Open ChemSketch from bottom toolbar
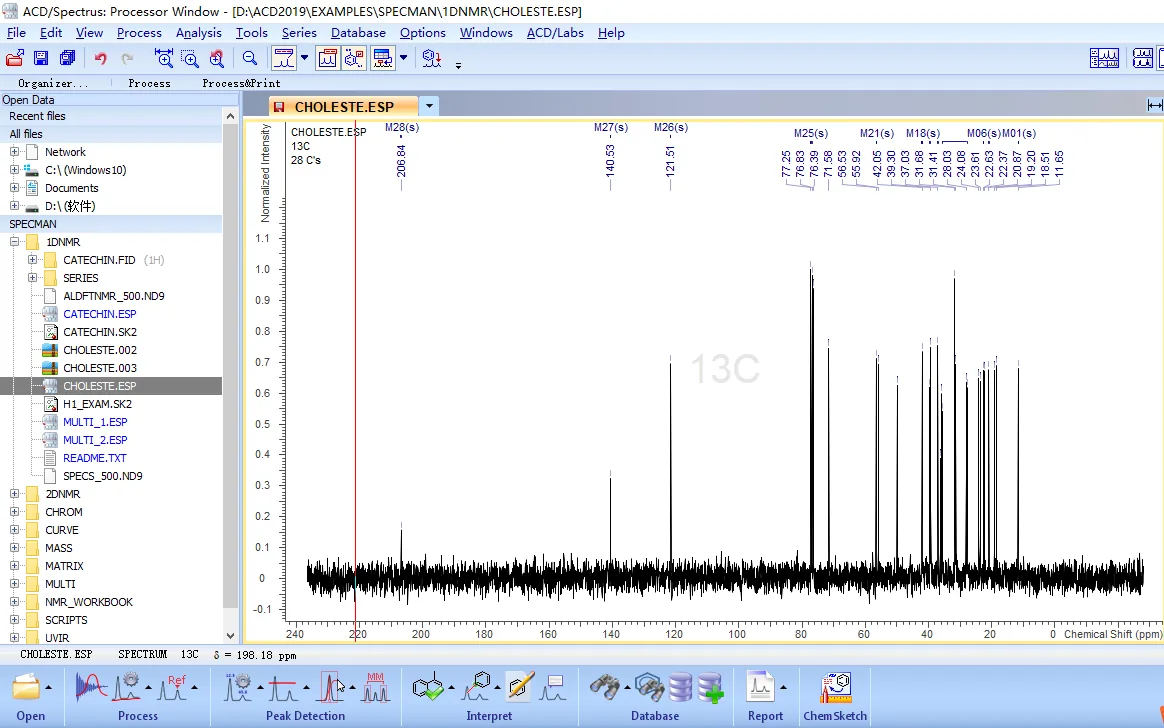Viewport: 1164px width, 728px height. [834, 696]
